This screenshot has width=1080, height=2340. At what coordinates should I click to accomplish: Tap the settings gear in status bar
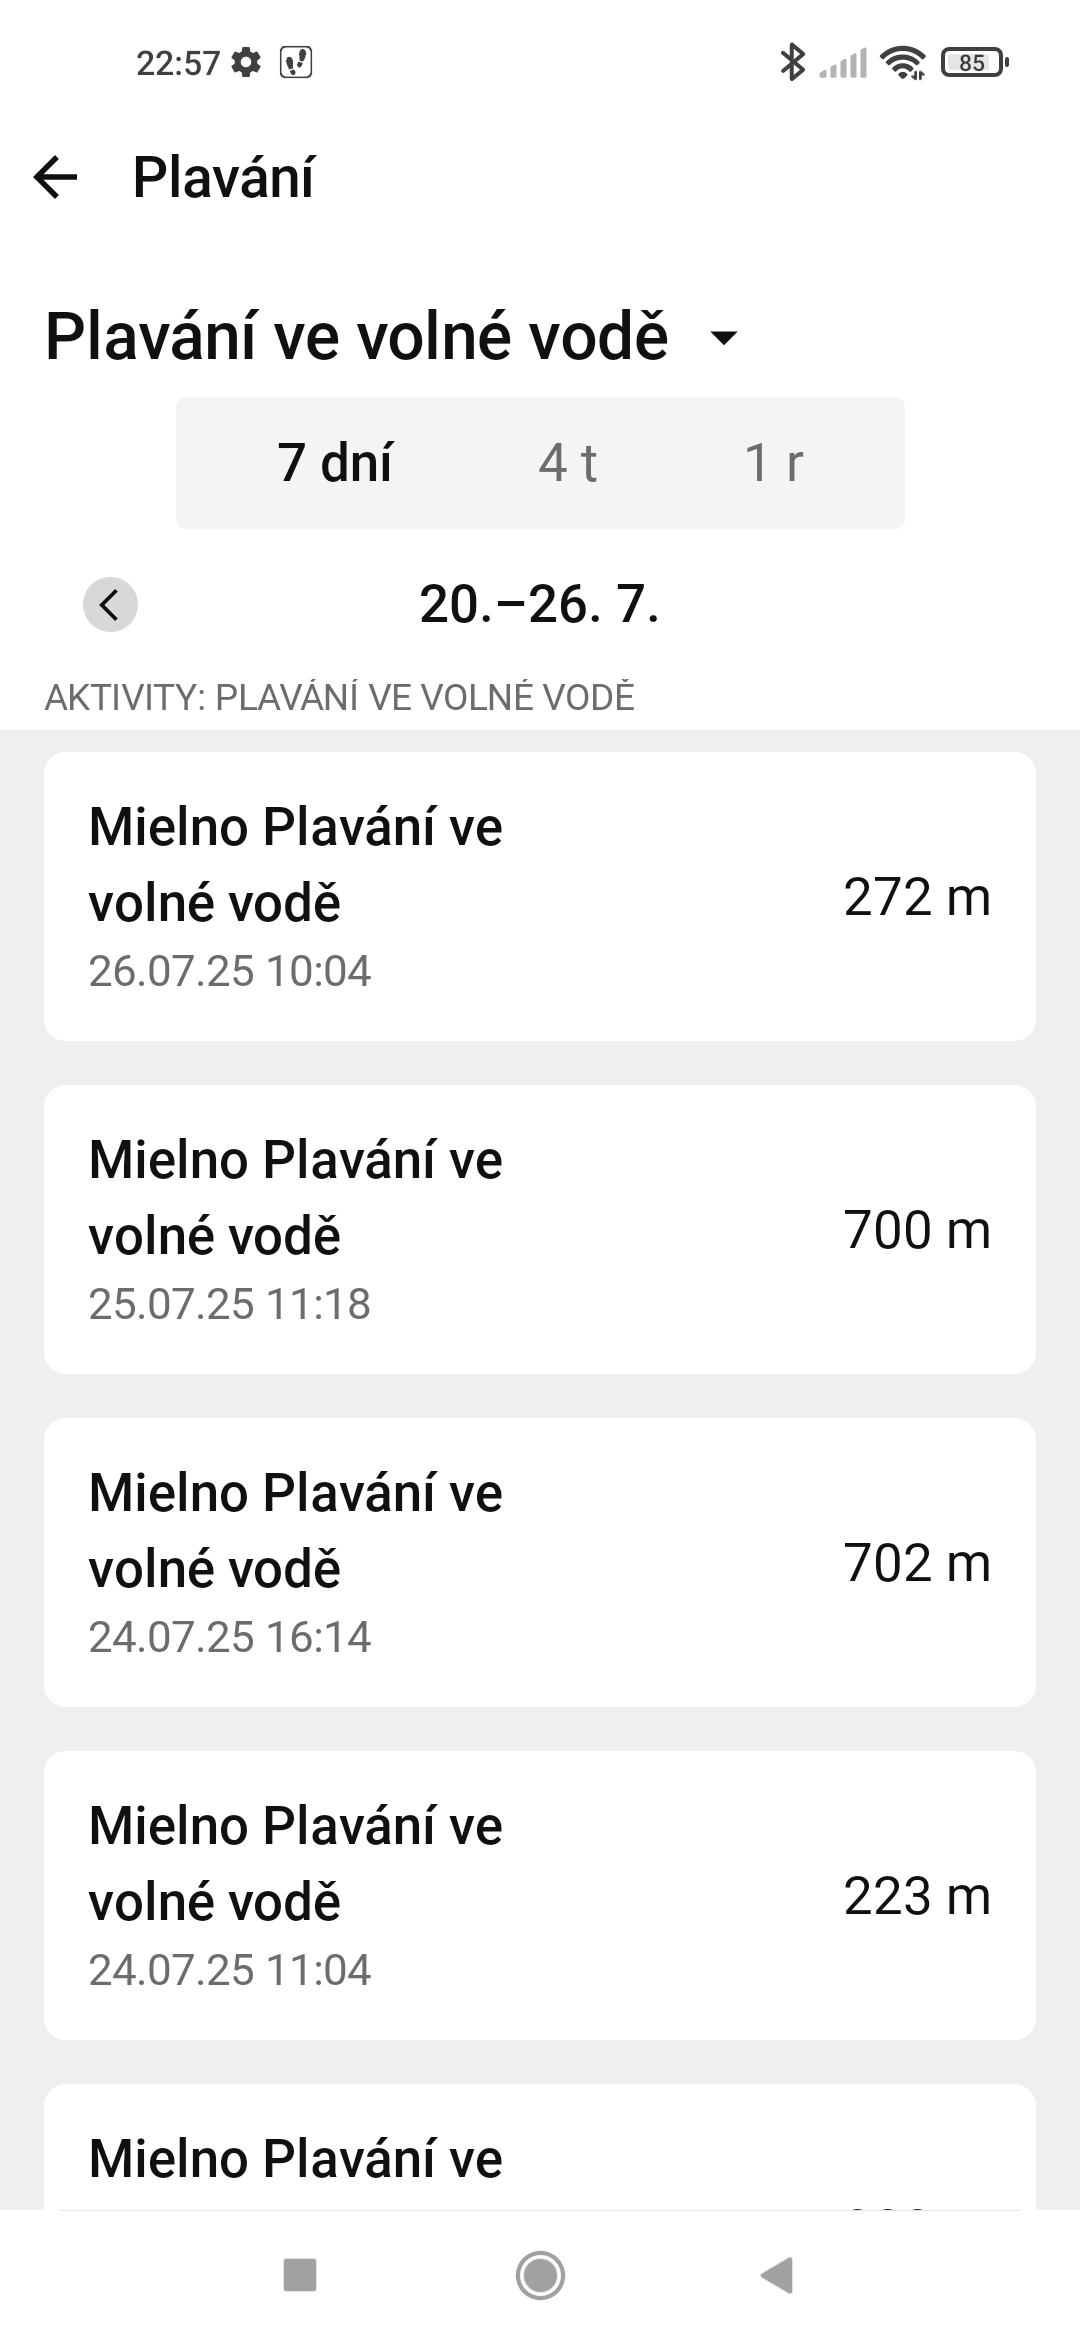245,63
